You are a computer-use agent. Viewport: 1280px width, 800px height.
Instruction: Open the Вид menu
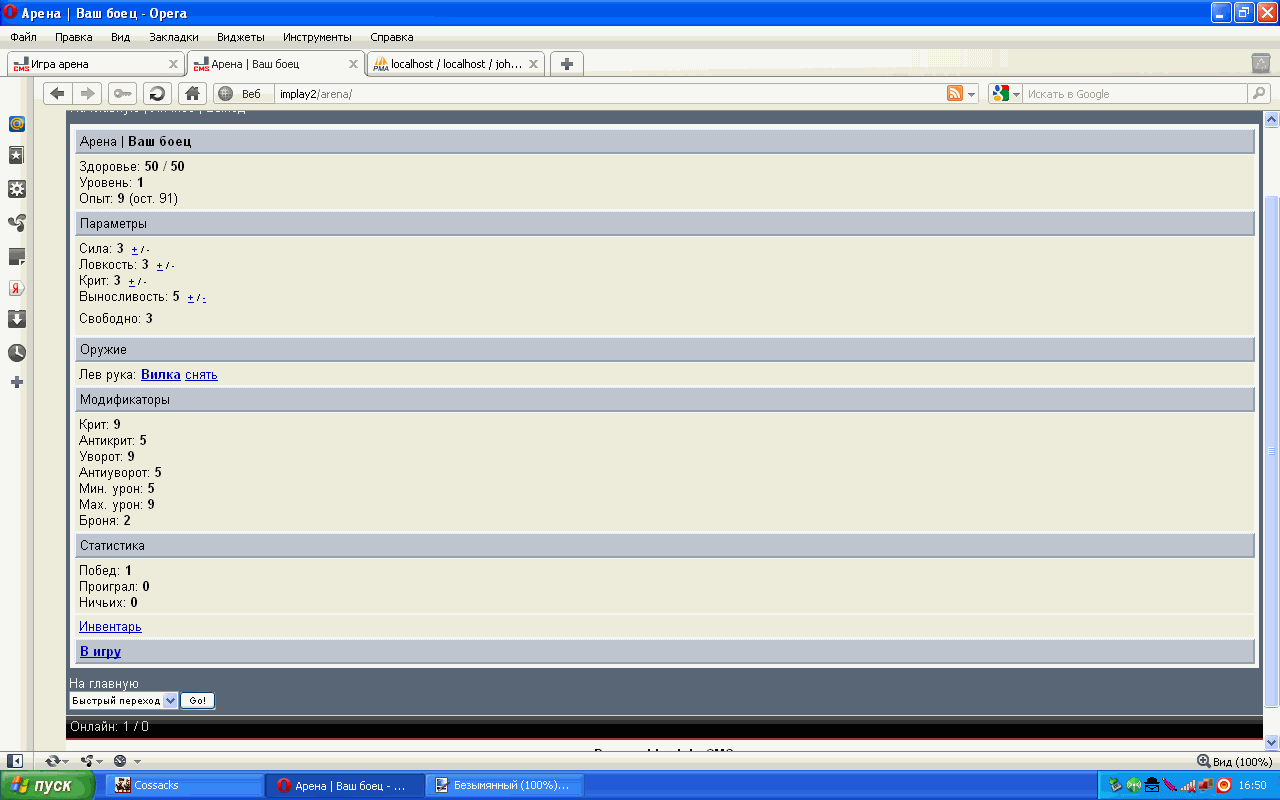click(121, 37)
